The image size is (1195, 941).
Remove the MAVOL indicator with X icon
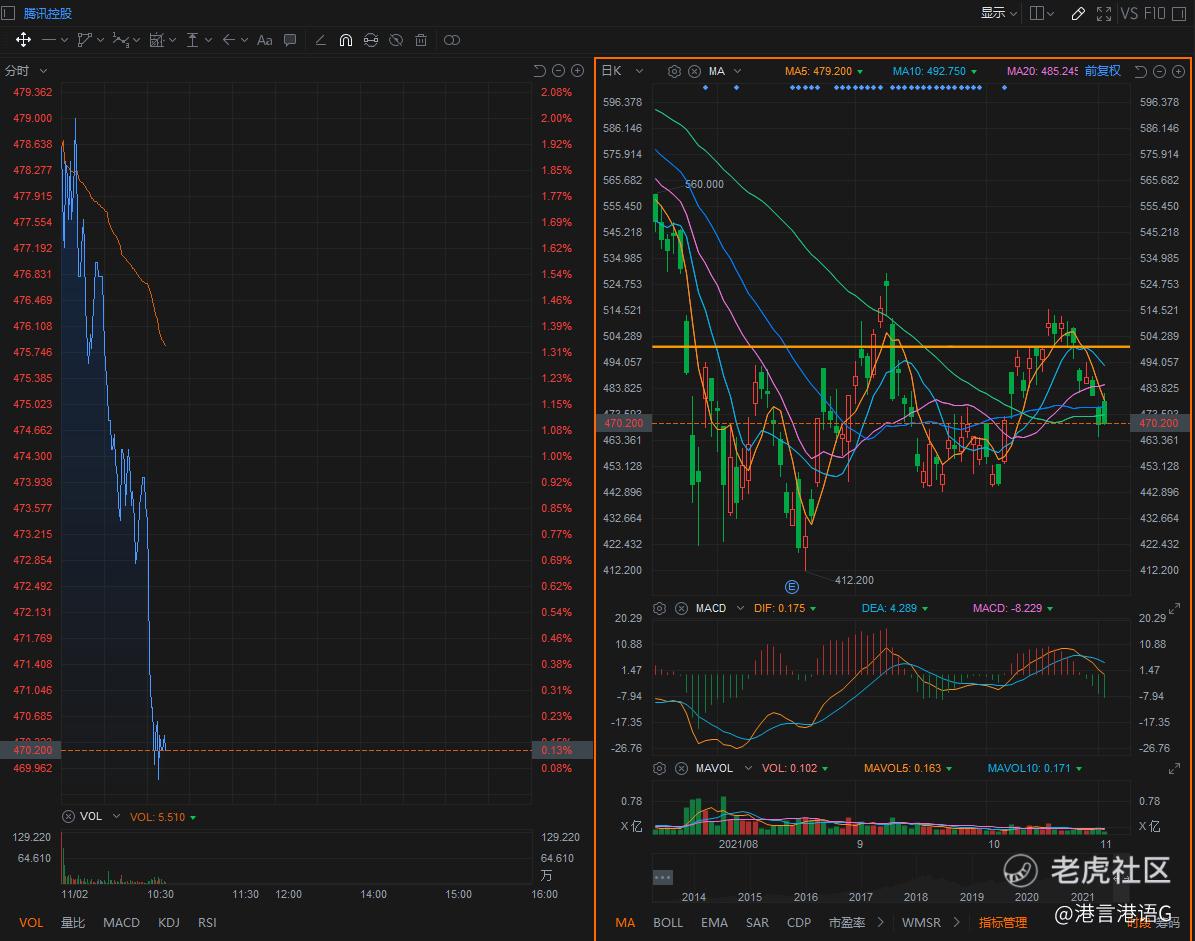[681, 768]
